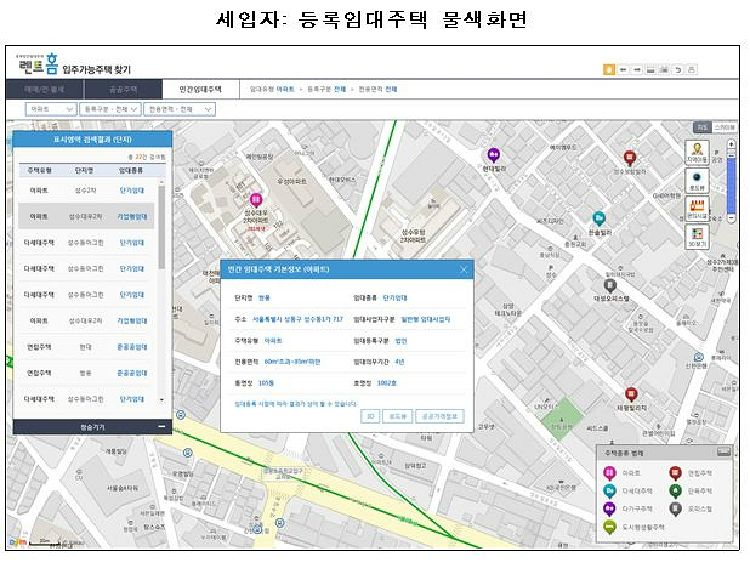The image size is (750, 570).
Task: Click the map zoom-in plus button
Action: click(731, 144)
